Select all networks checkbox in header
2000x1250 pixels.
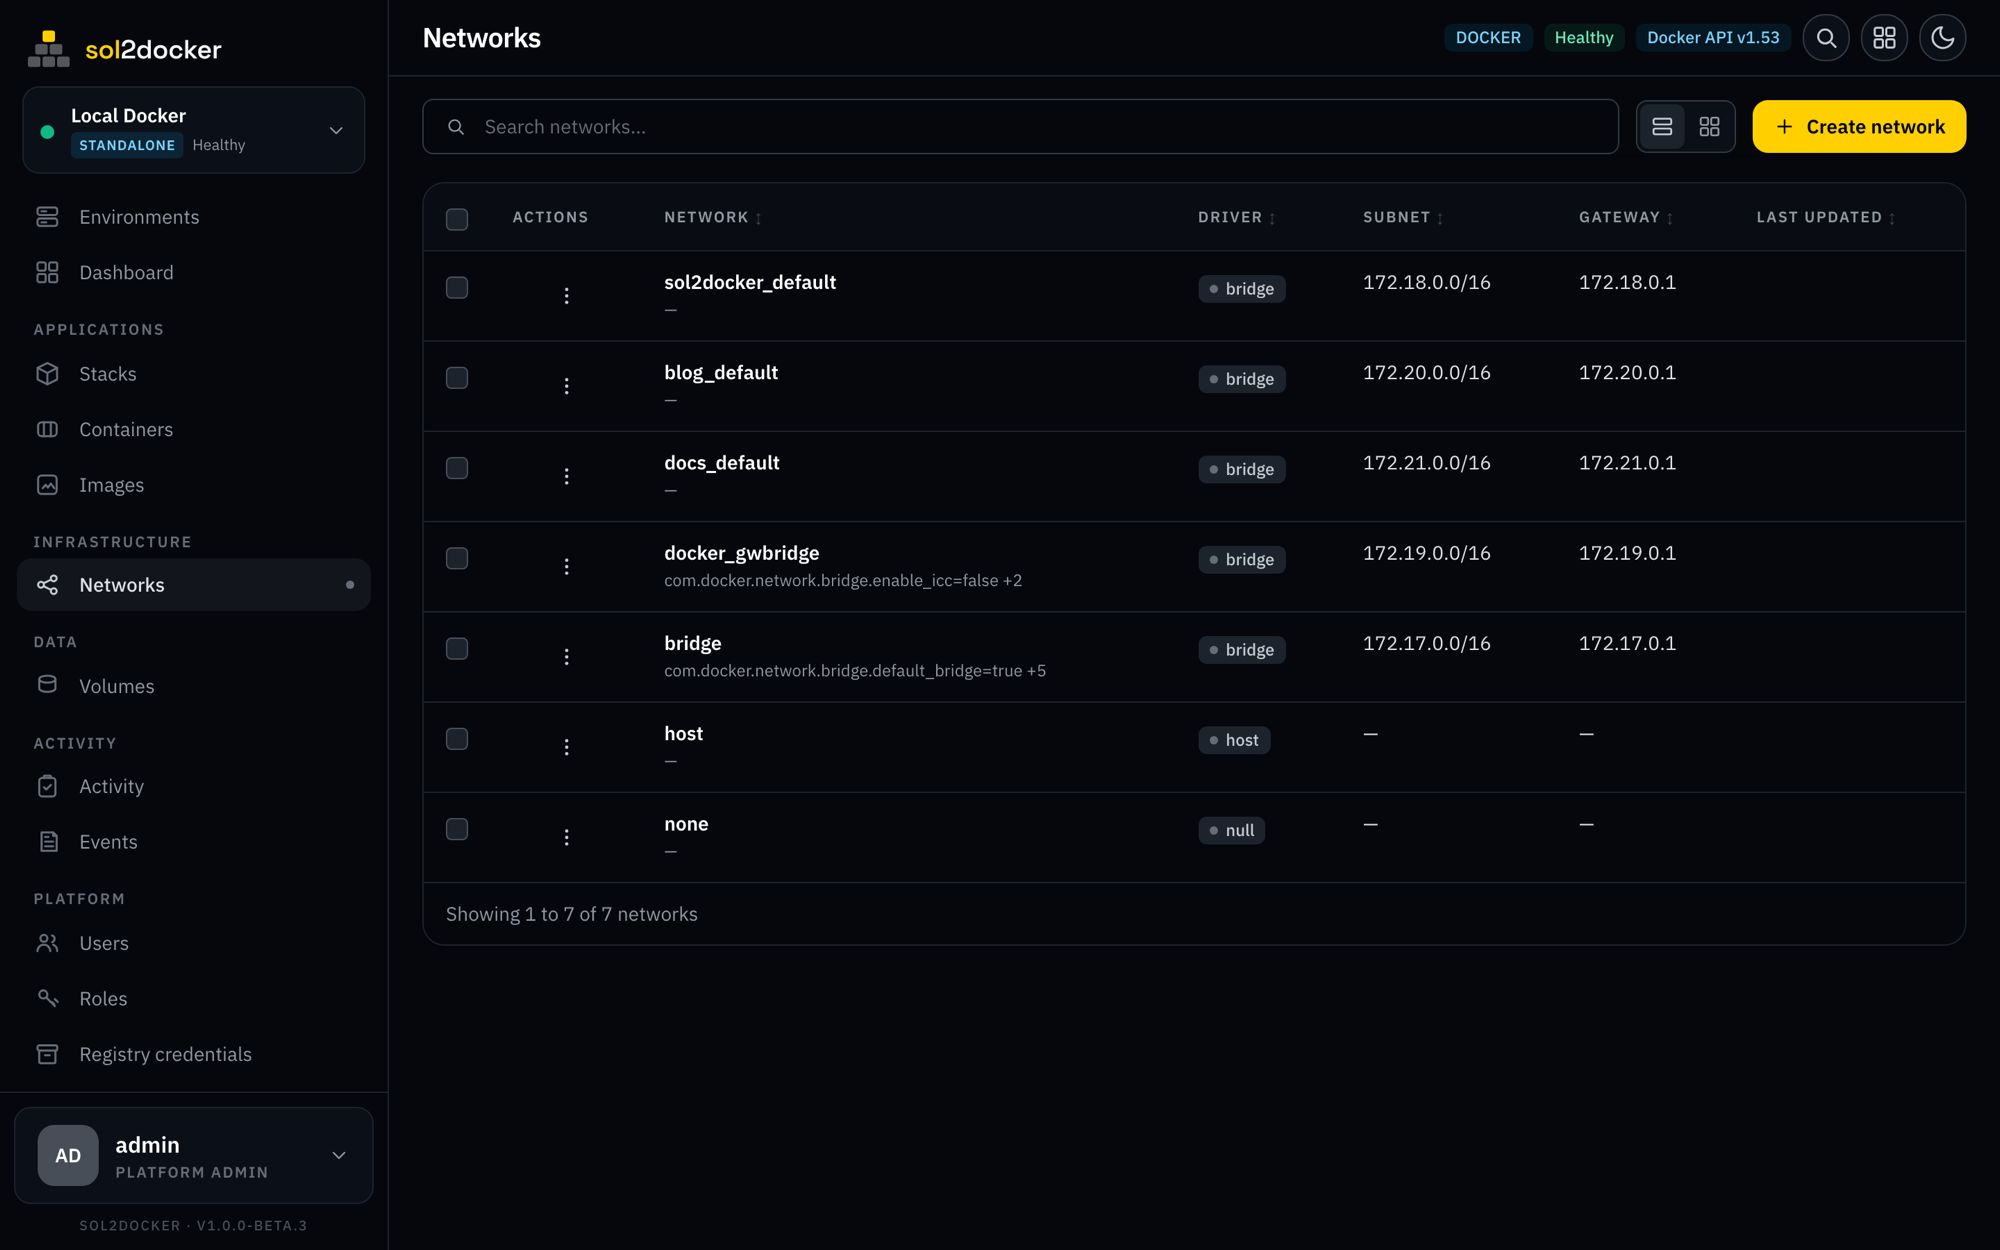tap(457, 219)
